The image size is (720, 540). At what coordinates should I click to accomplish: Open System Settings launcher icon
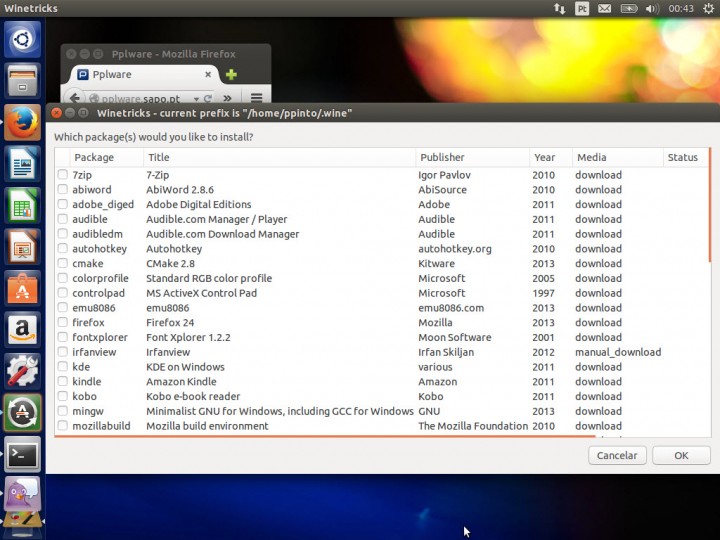(22, 371)
